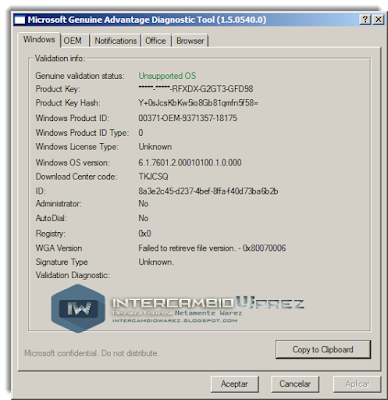Viewport: 388px width, 400px height.
Task: Click the Windows Product ID Type value 0
Action: tap(141, 133)
